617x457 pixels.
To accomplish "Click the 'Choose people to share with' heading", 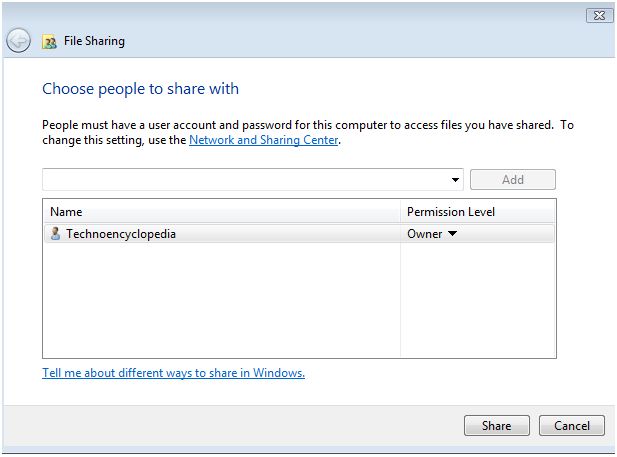I will 140,89.
